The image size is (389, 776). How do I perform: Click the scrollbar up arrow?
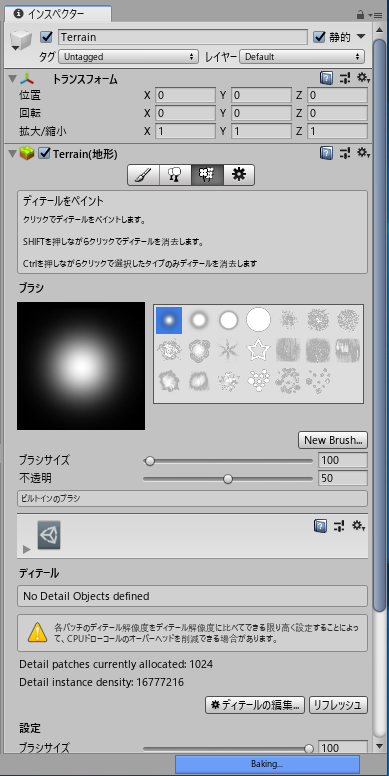tap(380, 30)
